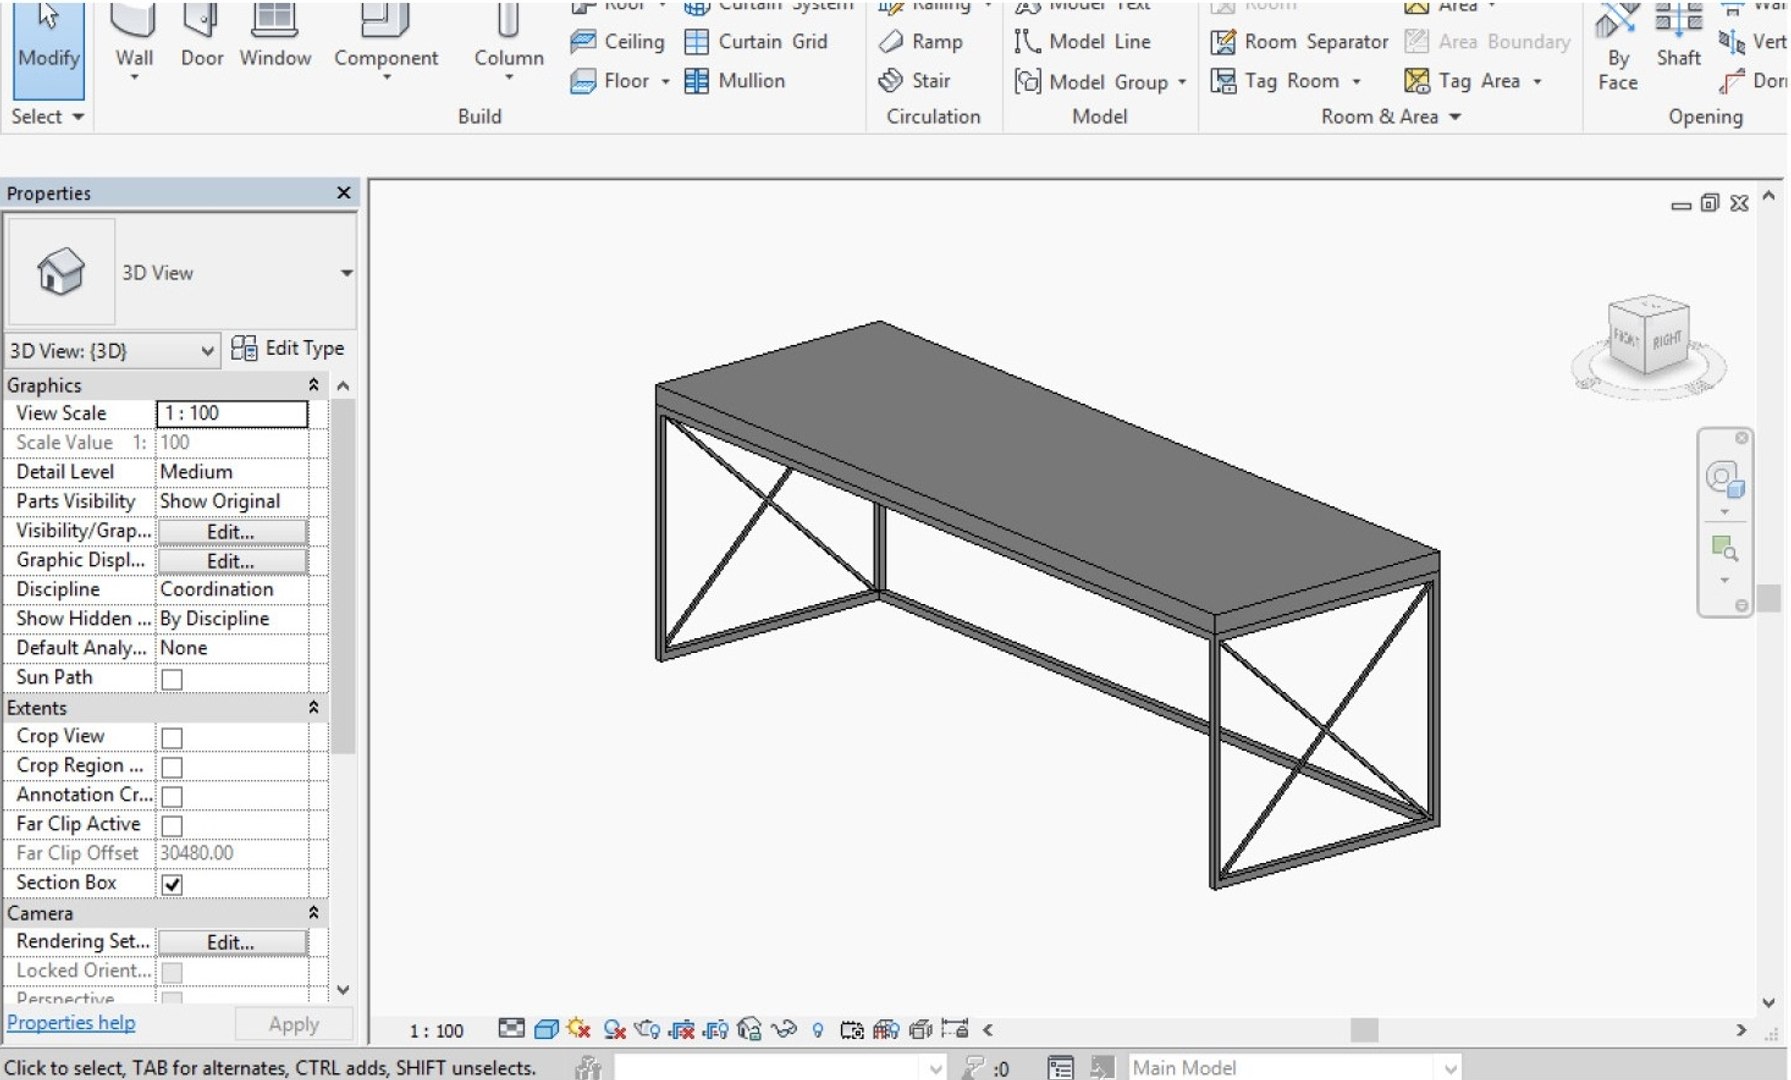Viewport: 1791px width, 1080px height.
Task: Open the Properties help link
Action: click(71, 1023)
